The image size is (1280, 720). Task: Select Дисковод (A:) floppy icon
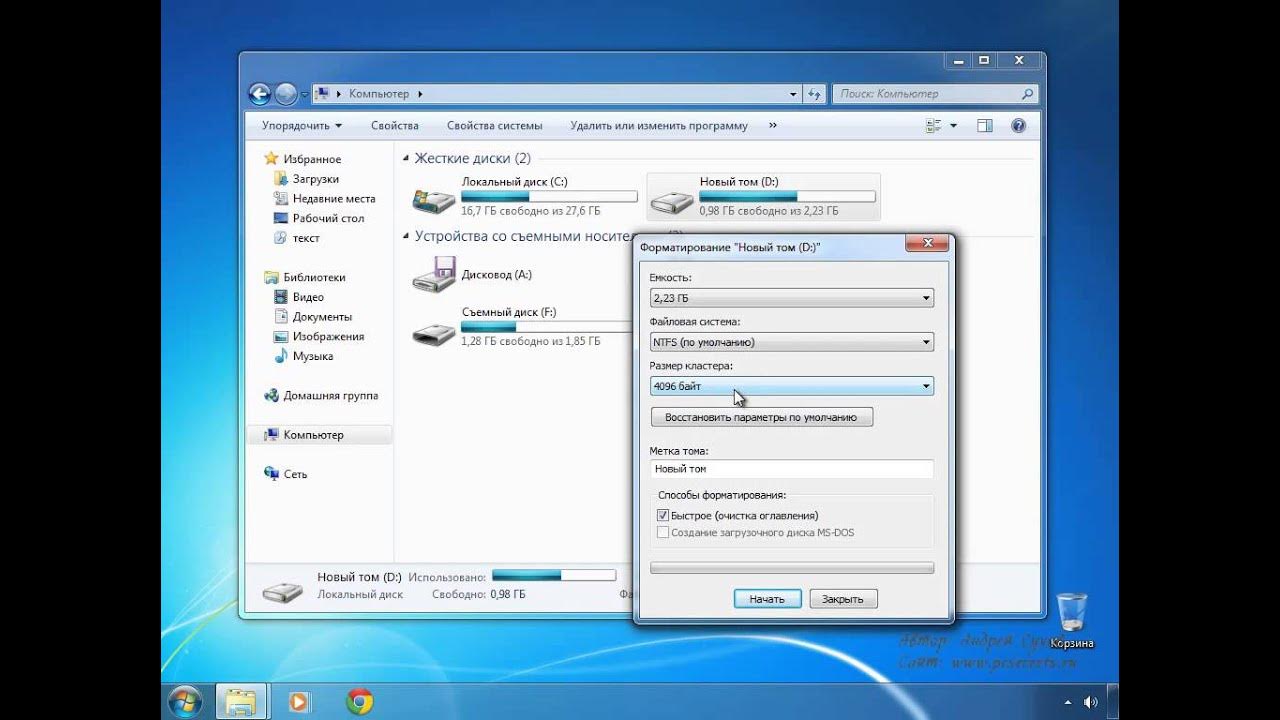(434, 274)
